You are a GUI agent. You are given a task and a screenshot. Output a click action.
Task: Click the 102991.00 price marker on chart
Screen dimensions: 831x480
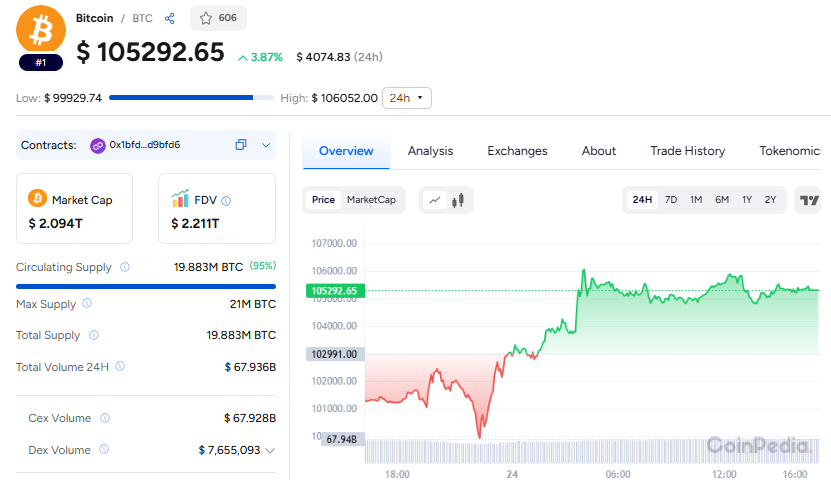(335, 354)
